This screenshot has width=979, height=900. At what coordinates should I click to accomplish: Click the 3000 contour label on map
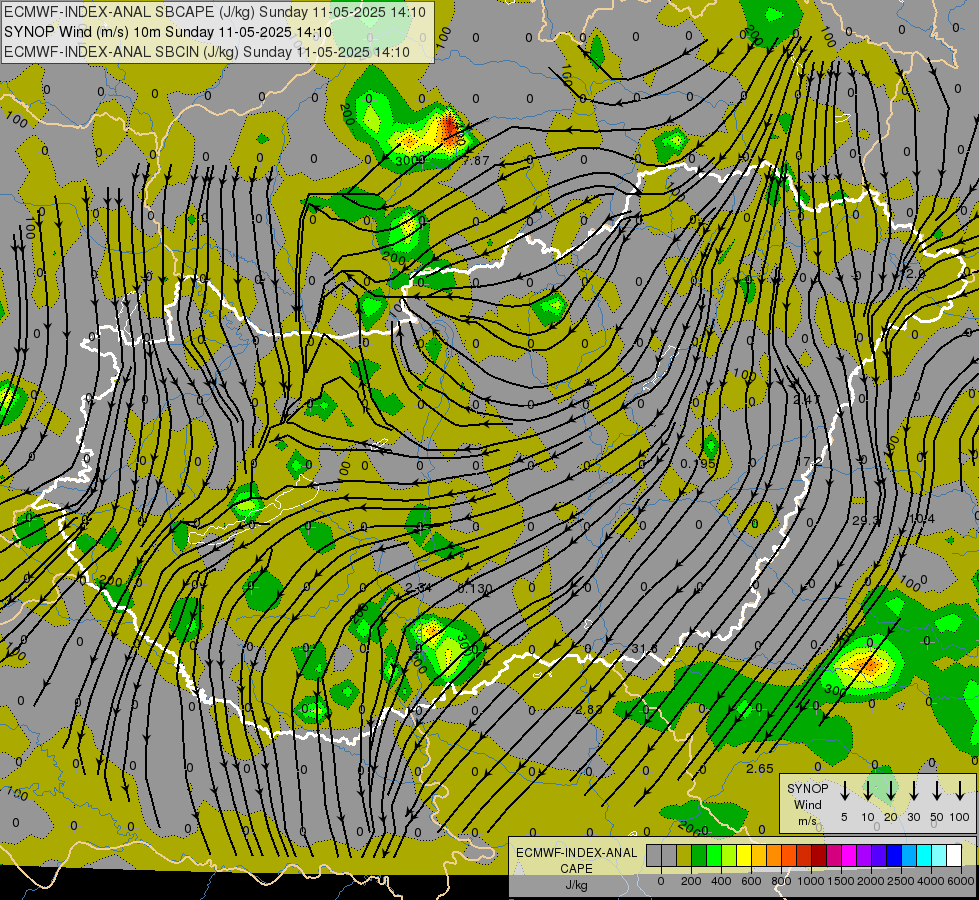pyautogui.click(x=410, y=161)
